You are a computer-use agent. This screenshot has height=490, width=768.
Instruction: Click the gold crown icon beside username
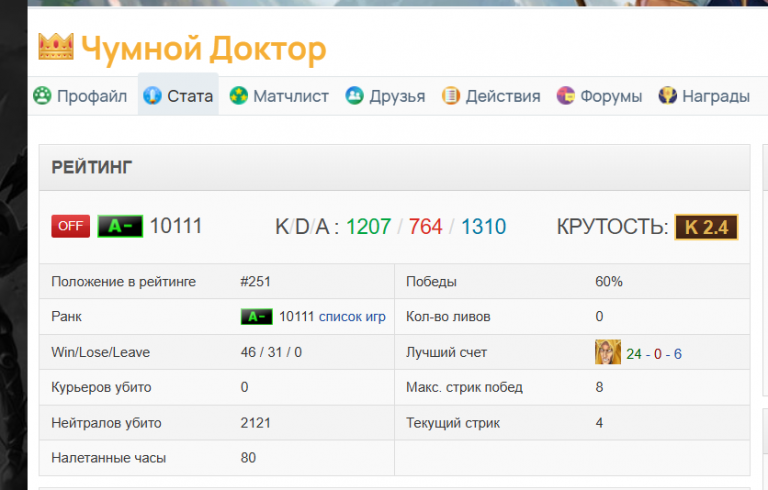pyautogui.click(x=56, y=47)
